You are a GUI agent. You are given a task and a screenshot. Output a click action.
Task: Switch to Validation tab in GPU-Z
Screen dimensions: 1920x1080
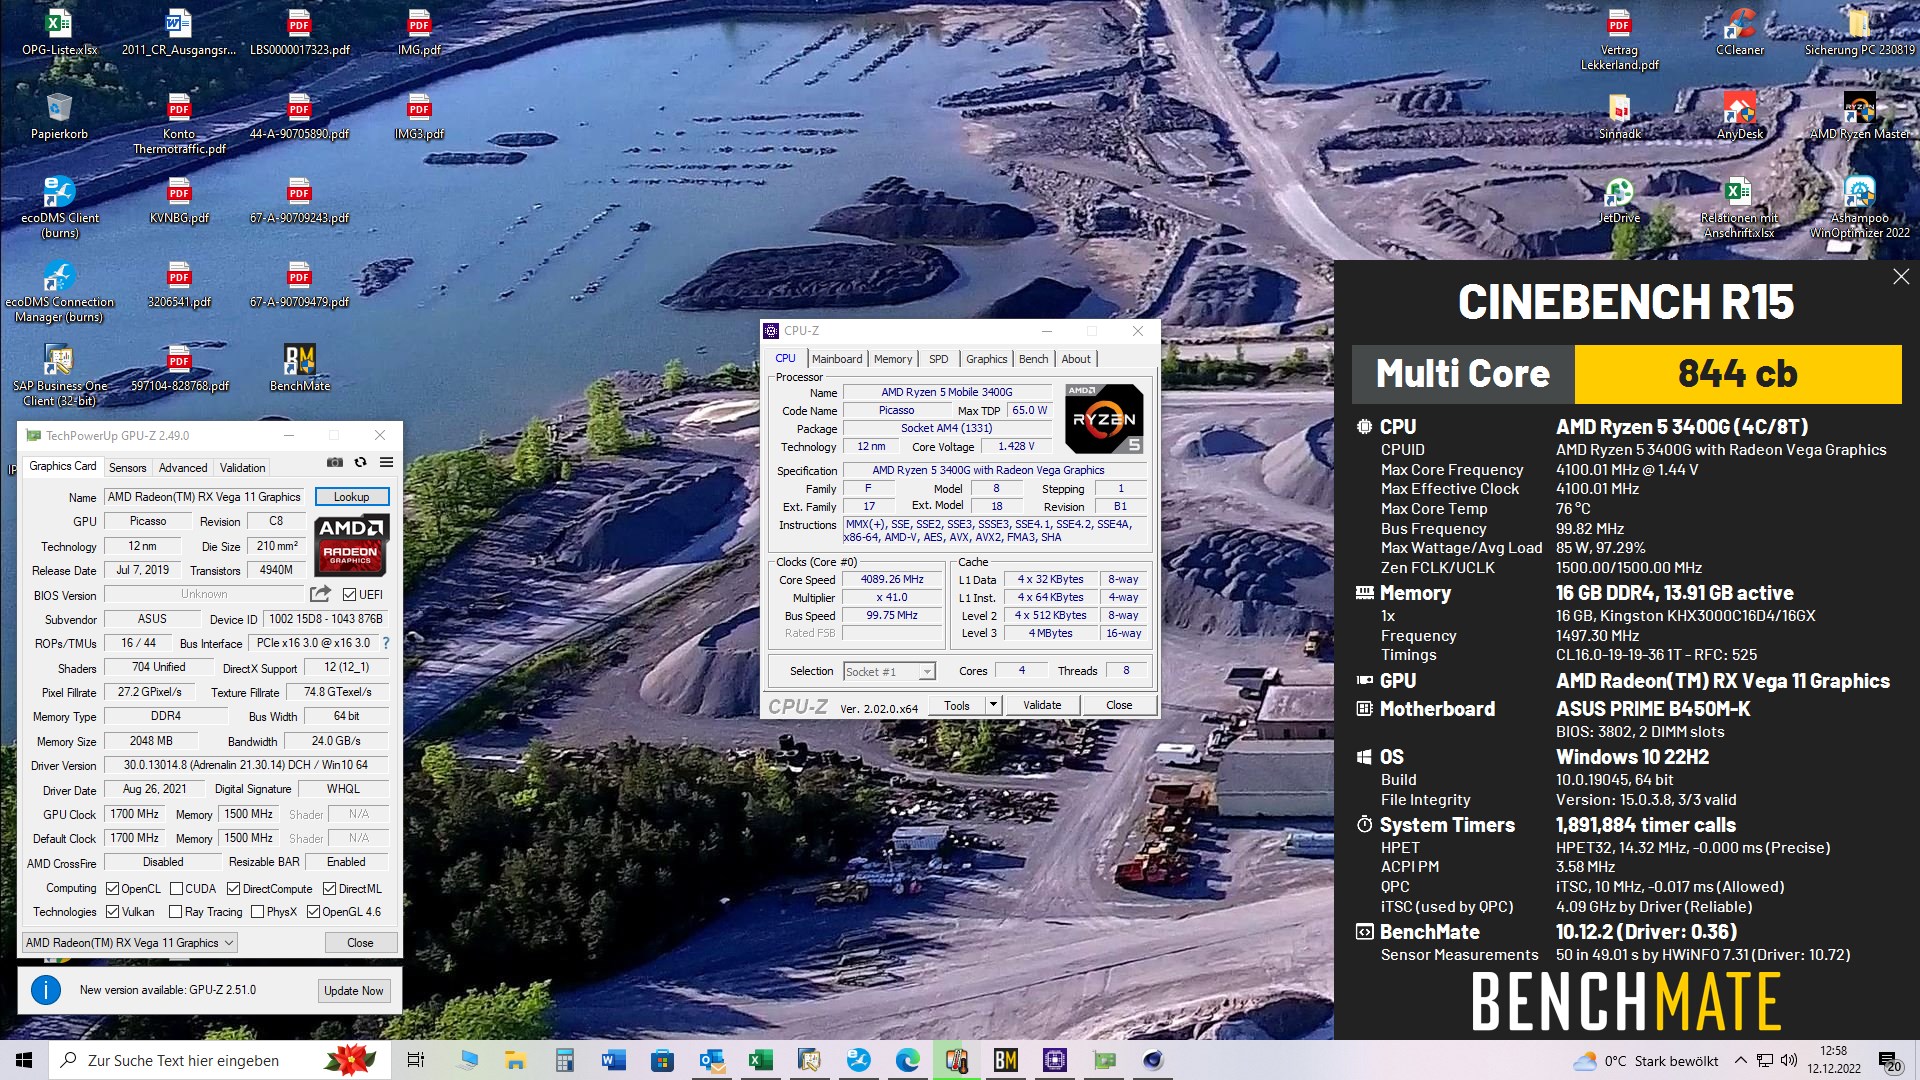[x=242, y=467]
